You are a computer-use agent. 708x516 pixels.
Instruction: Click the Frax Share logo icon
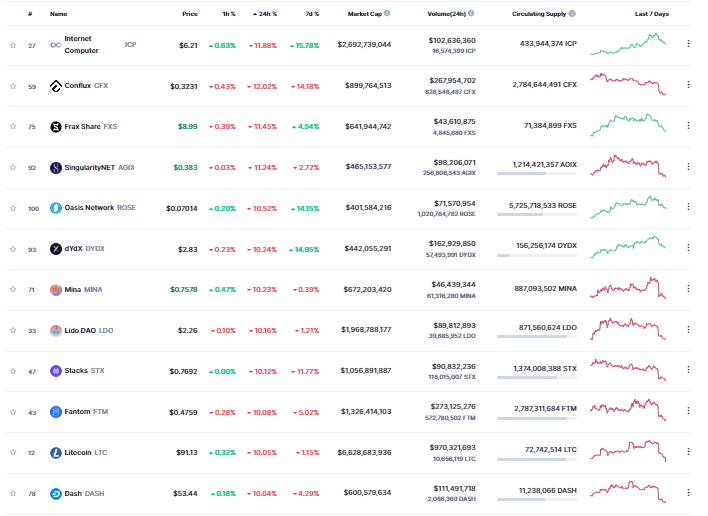click(x=56, y=127)
